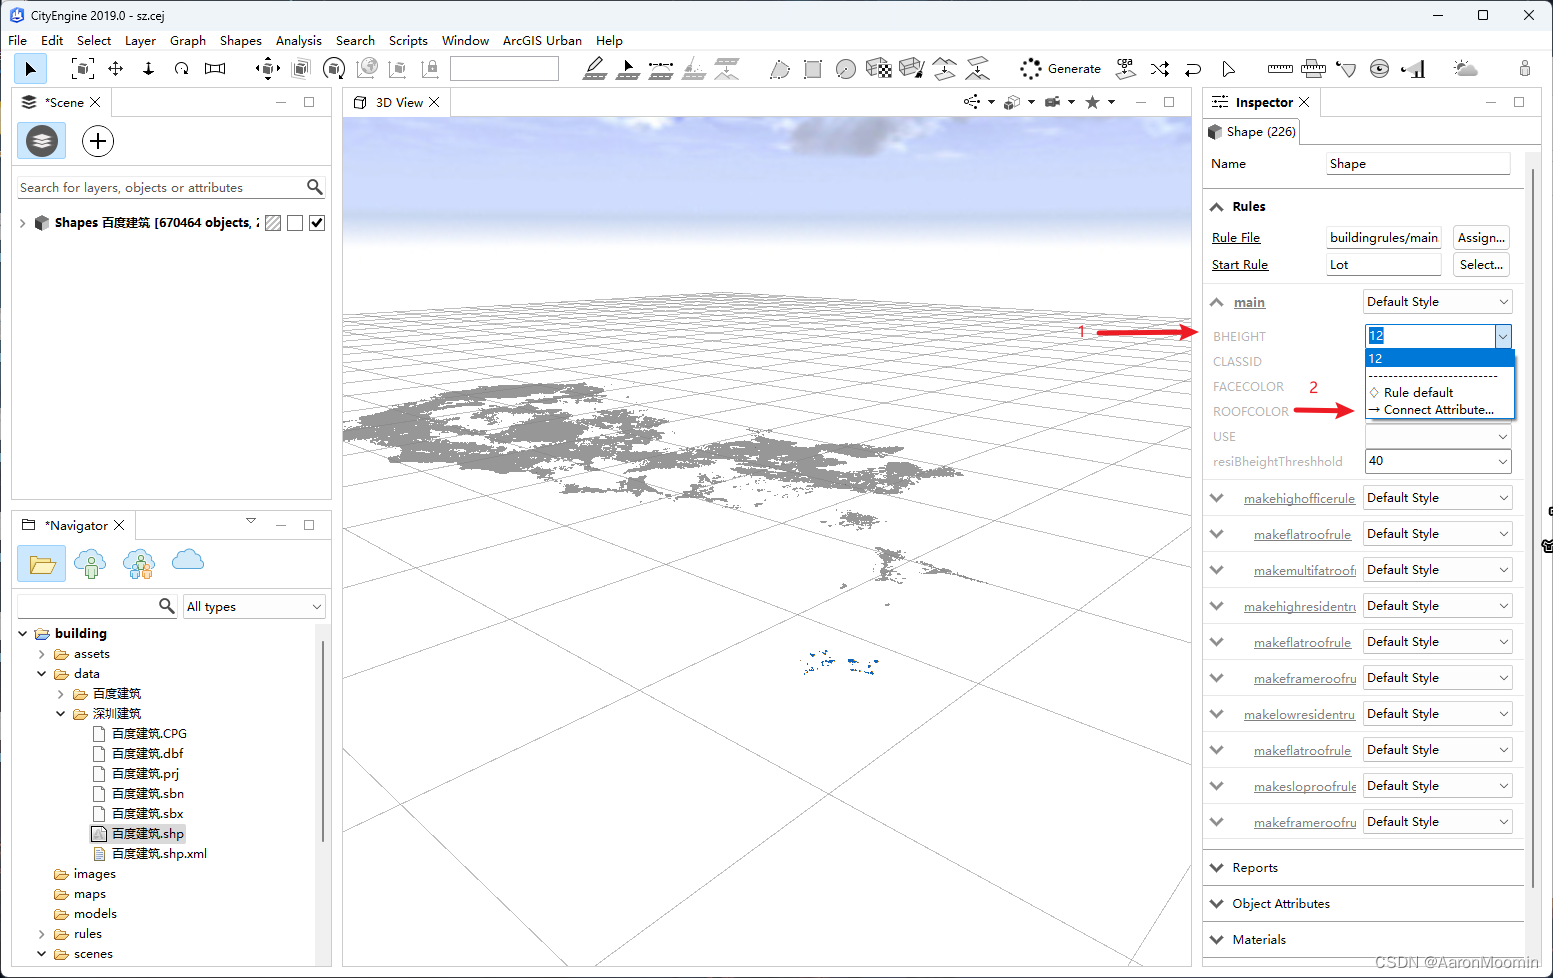This screenshot has width=1553, height=978.
Task: Click the View Dome eye tool
Action: click(x=1379, y=68)
